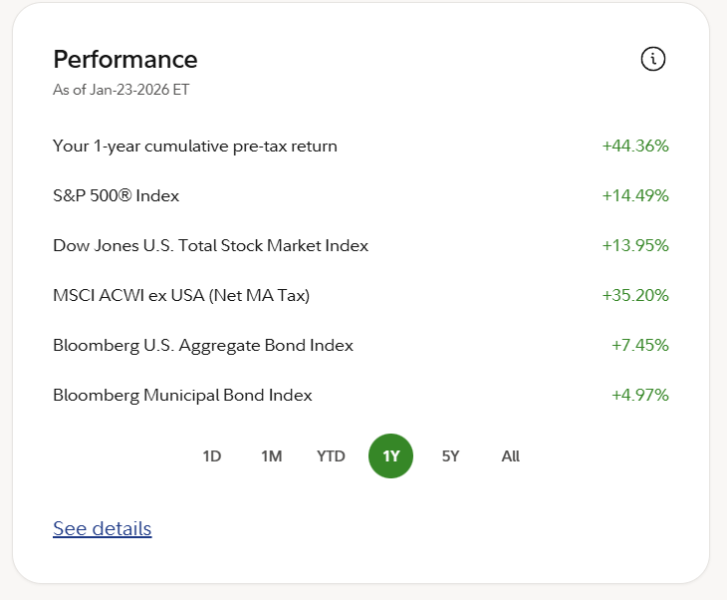Show YTD performance
The image size is (727, 600).
click(x=331, y=456)
